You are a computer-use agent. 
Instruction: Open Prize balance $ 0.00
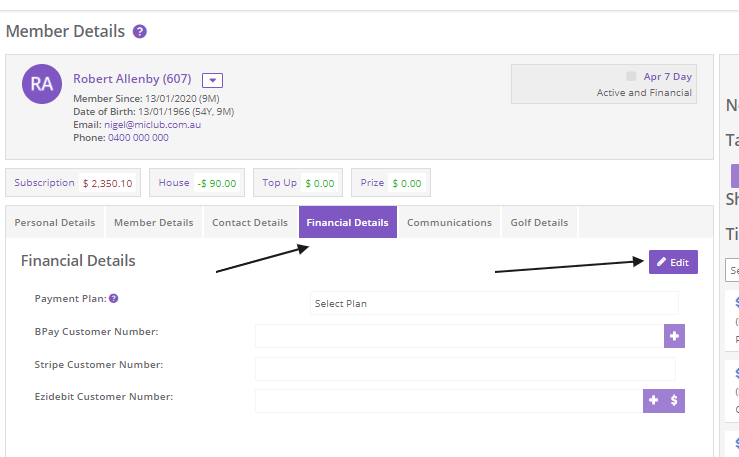click(391, 183)
